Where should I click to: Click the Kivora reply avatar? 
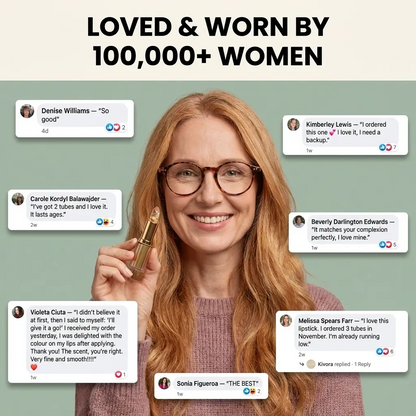(311, 364)
